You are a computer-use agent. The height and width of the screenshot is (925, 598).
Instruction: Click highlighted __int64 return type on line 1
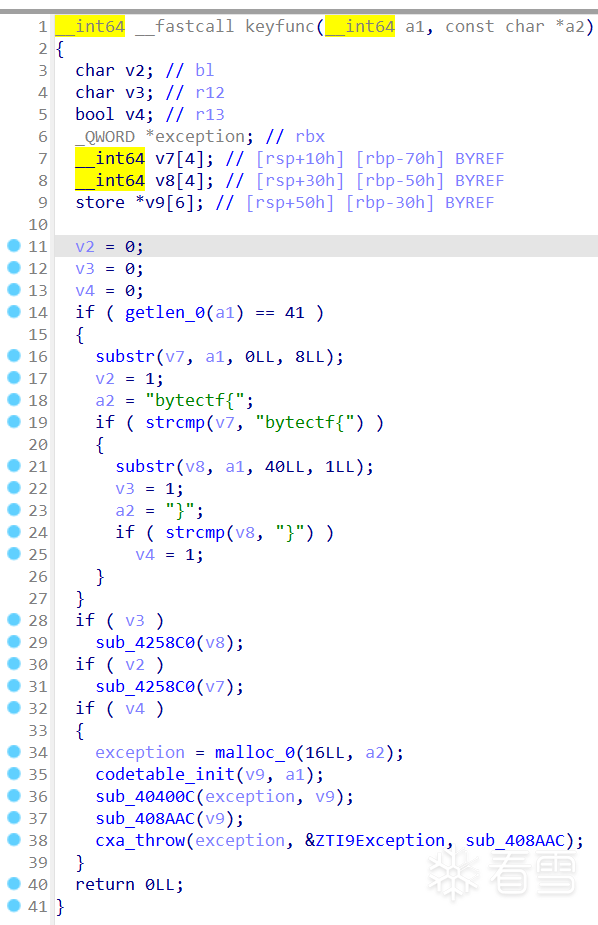point(90,27)
